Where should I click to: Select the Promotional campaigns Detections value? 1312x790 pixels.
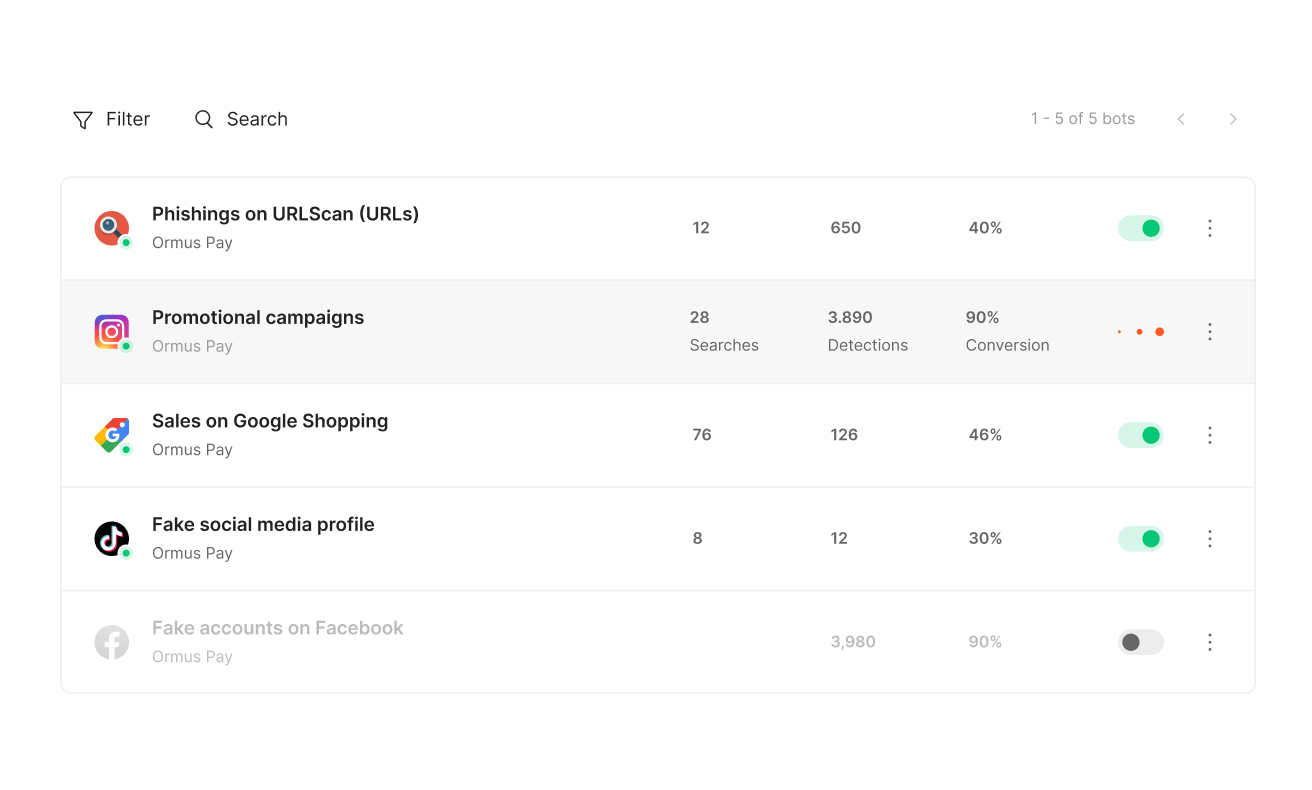click(x=850, y=318)
